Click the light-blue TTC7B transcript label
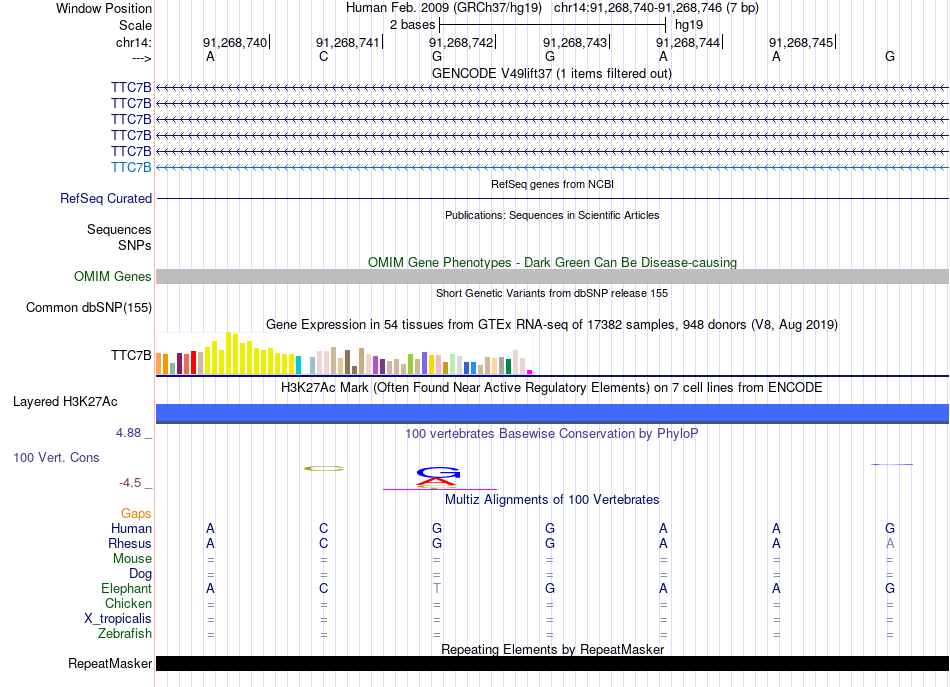Viewport: 950px width, 687px height. click(131, 167)
